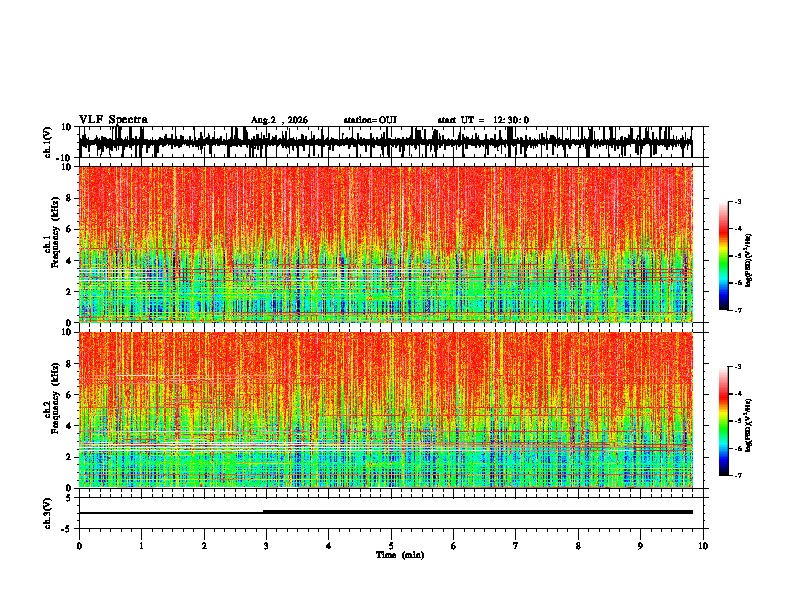Click inside the ch.2 frequency spectrogram panel
The image size is (792, 612).
386,410
